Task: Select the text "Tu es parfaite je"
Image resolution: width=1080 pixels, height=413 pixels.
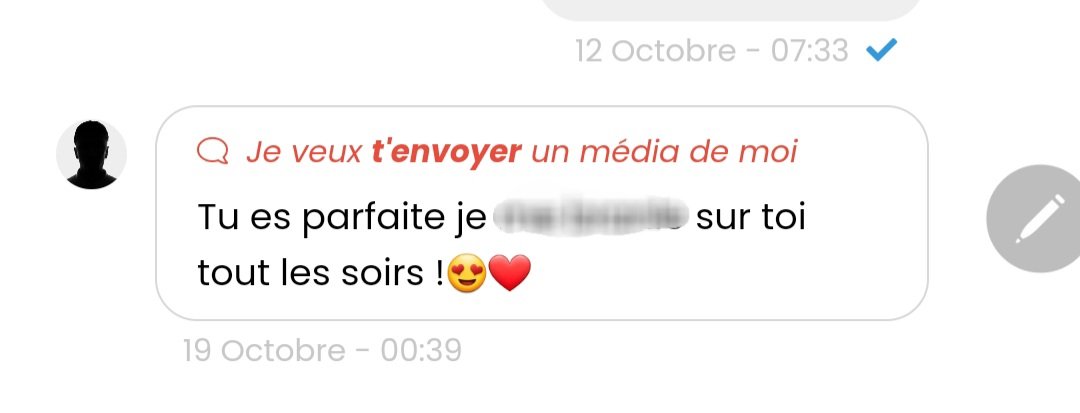Action: point(342,218)
